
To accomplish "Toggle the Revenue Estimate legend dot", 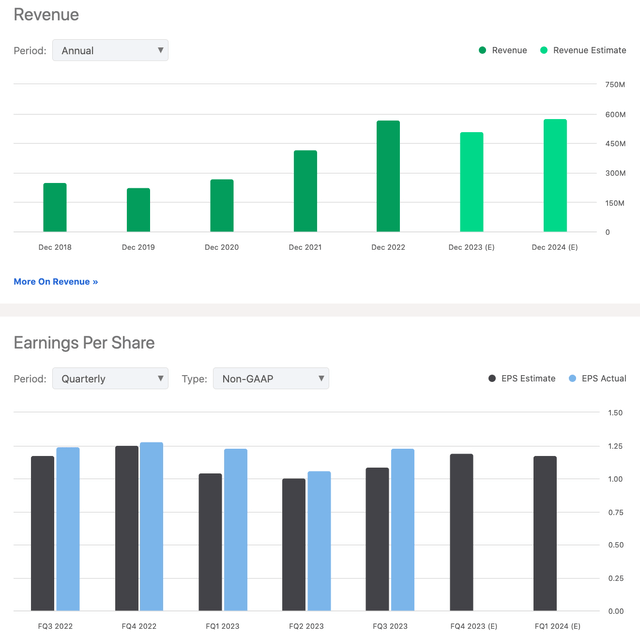I will coord(544,50).
